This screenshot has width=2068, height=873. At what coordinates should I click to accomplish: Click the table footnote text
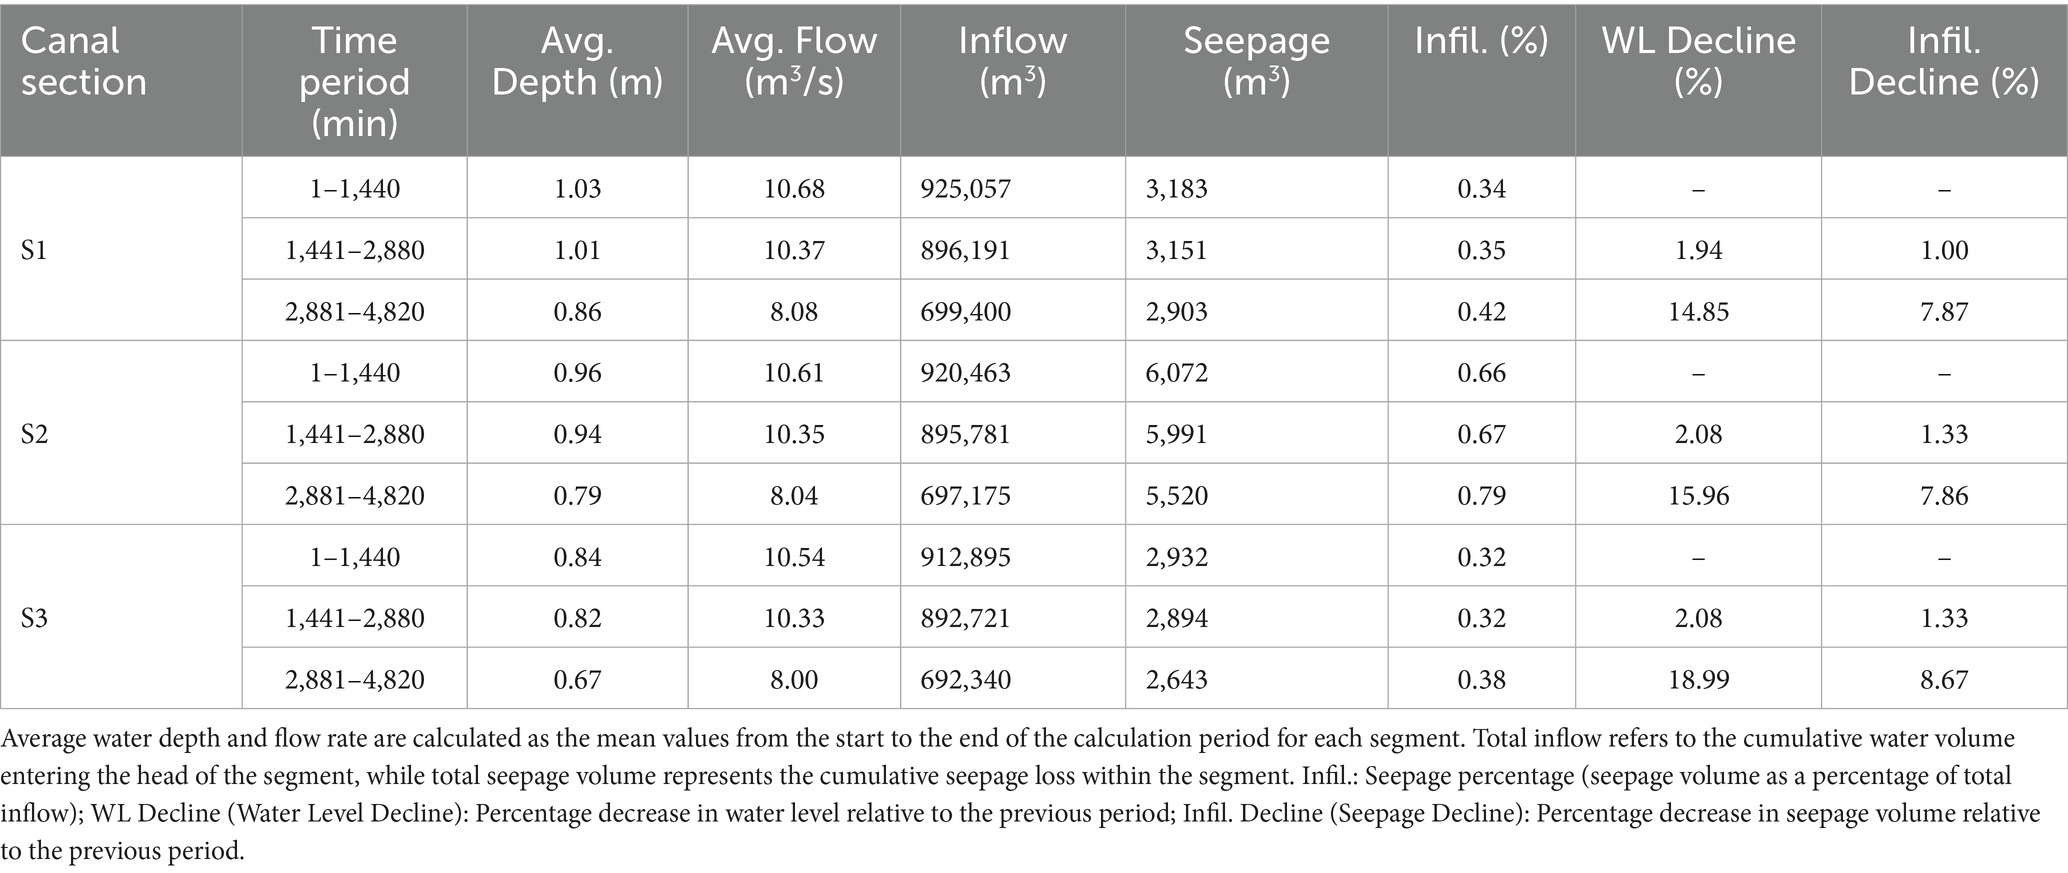(1020, 795)
